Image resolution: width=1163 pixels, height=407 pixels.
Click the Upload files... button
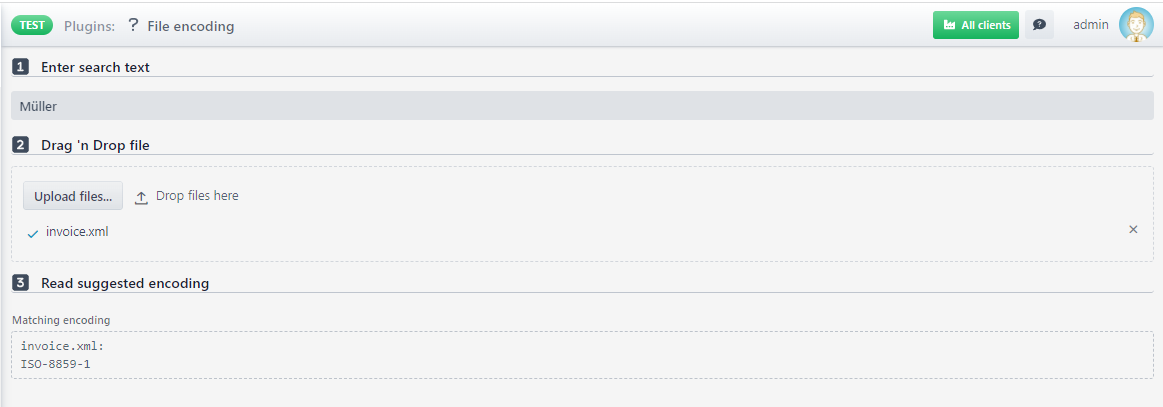coord(73,196)
